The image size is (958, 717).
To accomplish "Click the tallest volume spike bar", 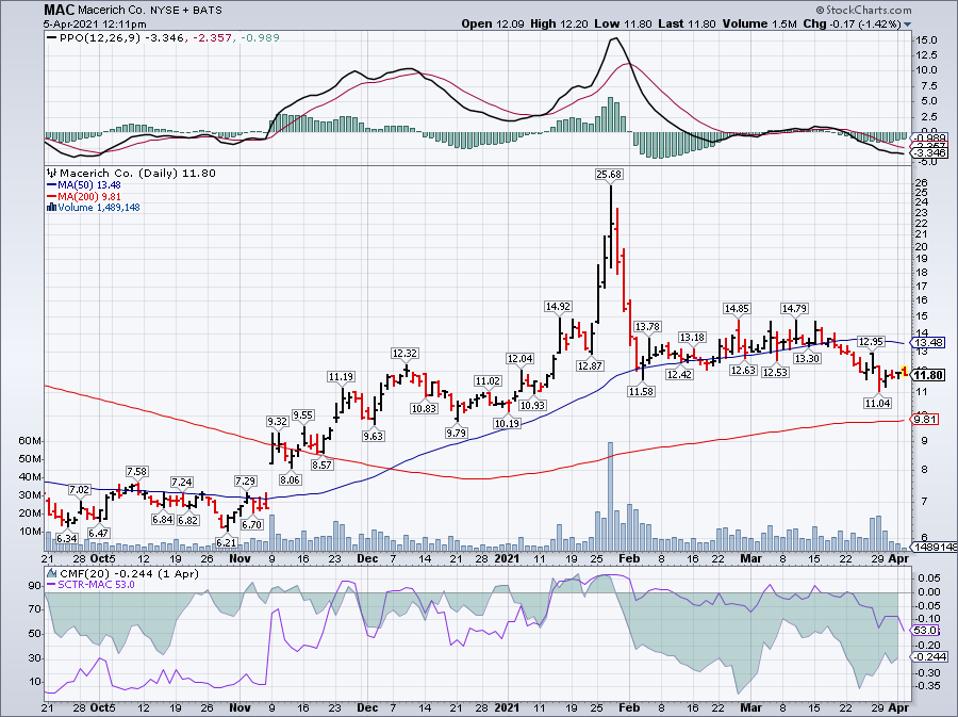I will tap(609, 497).
